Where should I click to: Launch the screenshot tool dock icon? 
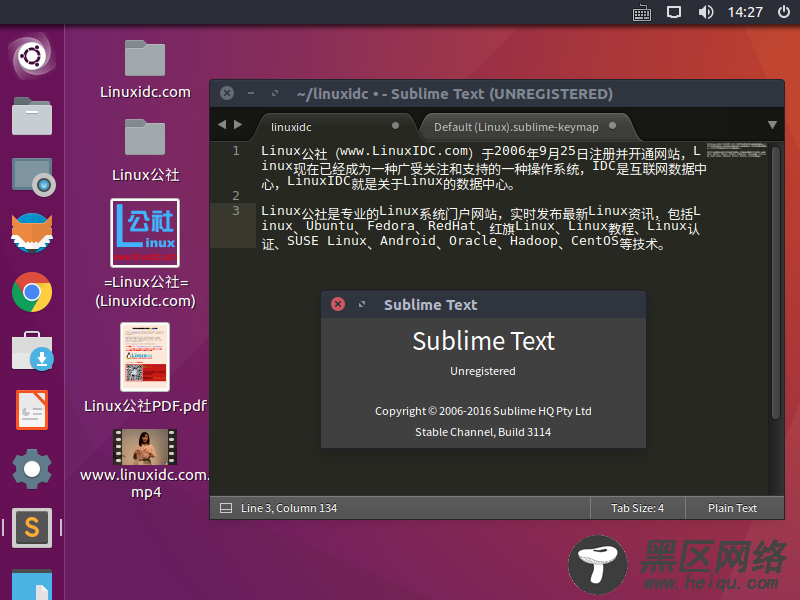pos(33,177)
